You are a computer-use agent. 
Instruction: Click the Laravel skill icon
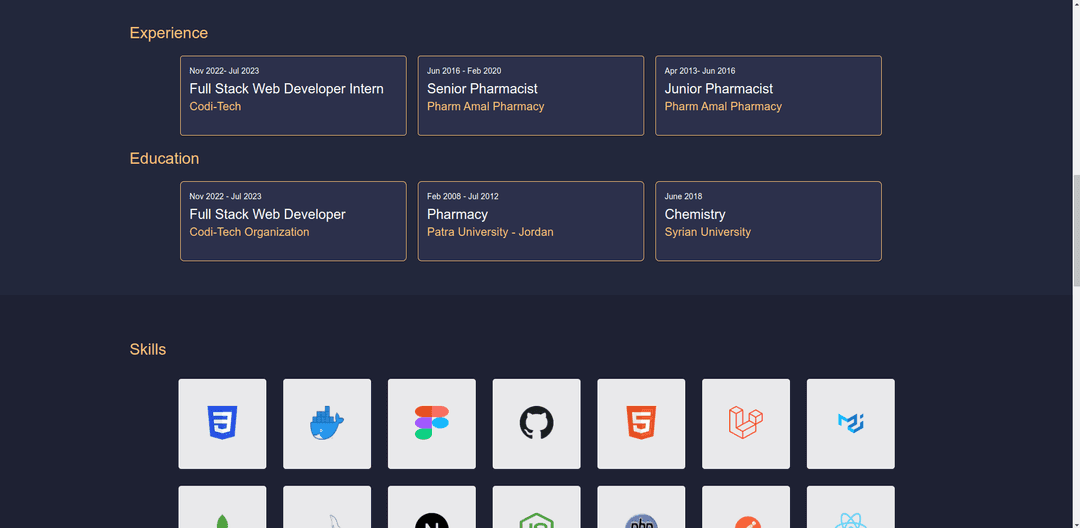(746, 423)
